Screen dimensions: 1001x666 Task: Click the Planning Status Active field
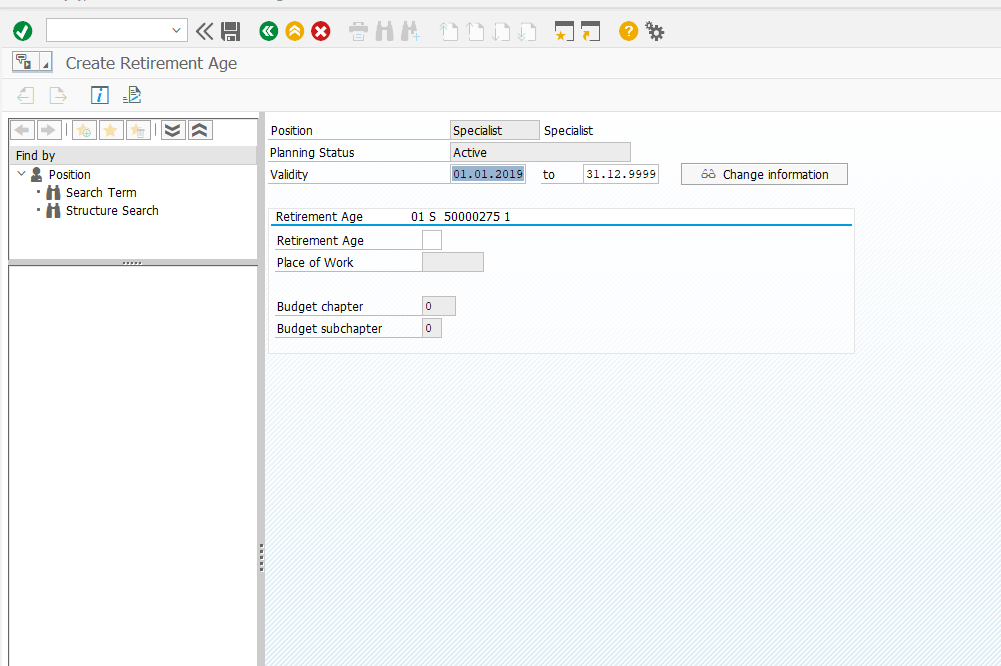(x=540, y=152)
